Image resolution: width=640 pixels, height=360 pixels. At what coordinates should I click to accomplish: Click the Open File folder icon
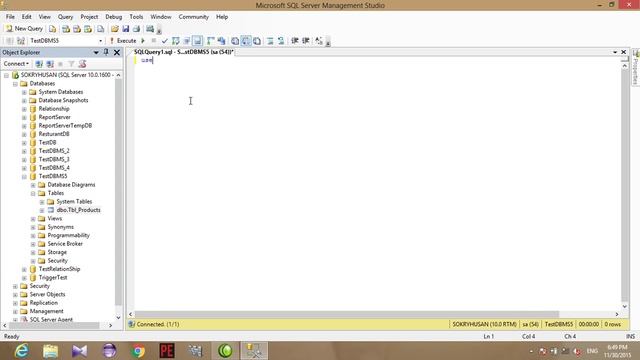coord(115,29)
